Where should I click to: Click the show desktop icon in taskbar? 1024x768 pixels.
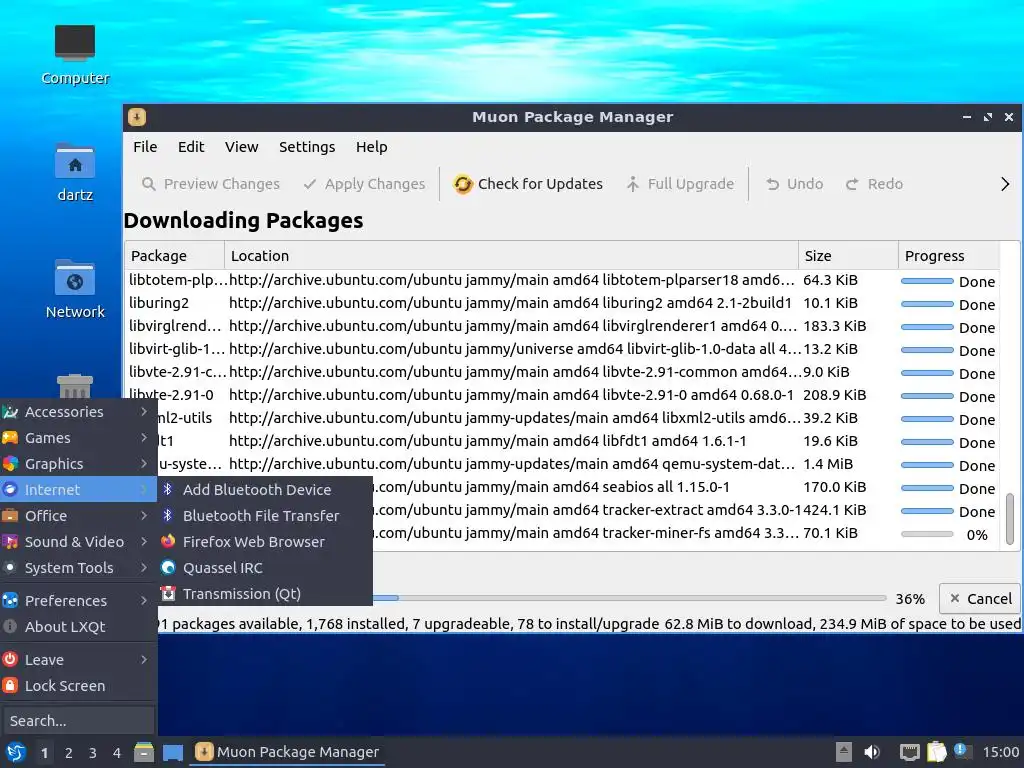point(172,752)
